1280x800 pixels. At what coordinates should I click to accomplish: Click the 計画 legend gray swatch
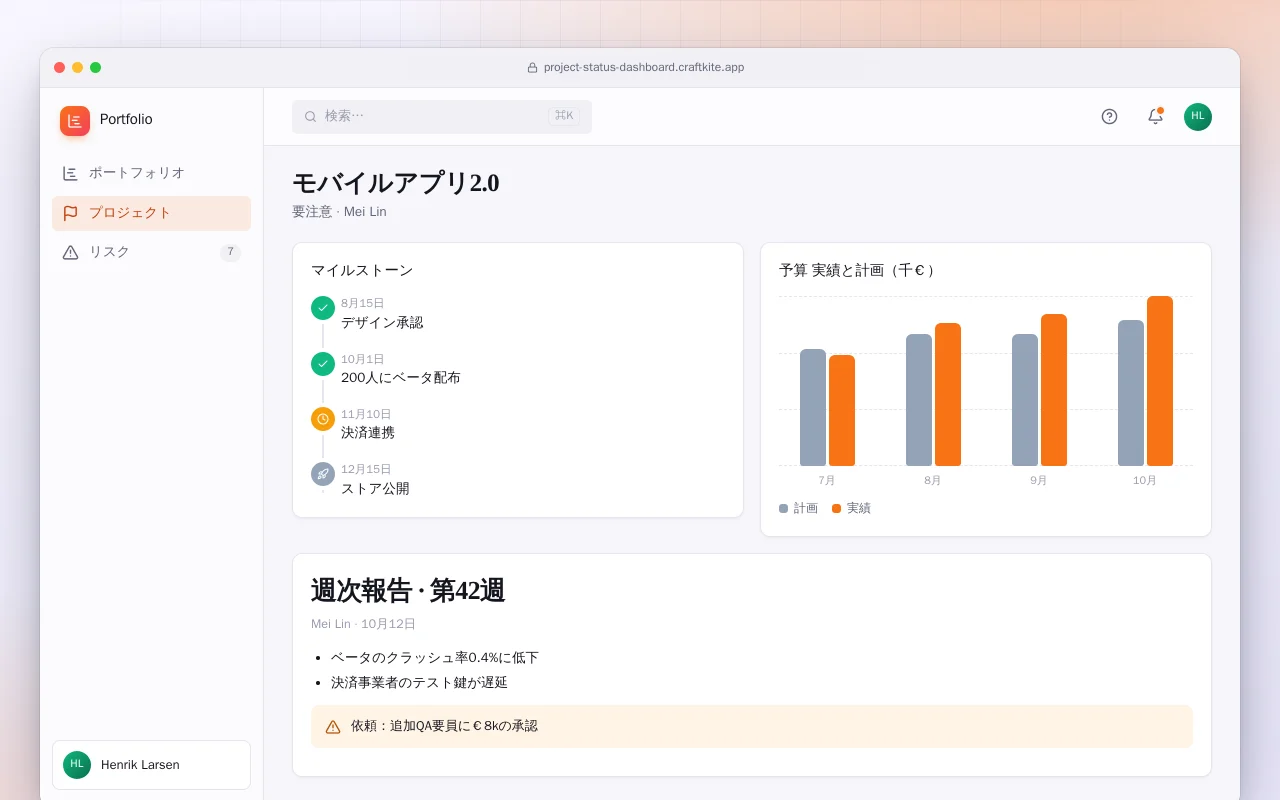783,509
